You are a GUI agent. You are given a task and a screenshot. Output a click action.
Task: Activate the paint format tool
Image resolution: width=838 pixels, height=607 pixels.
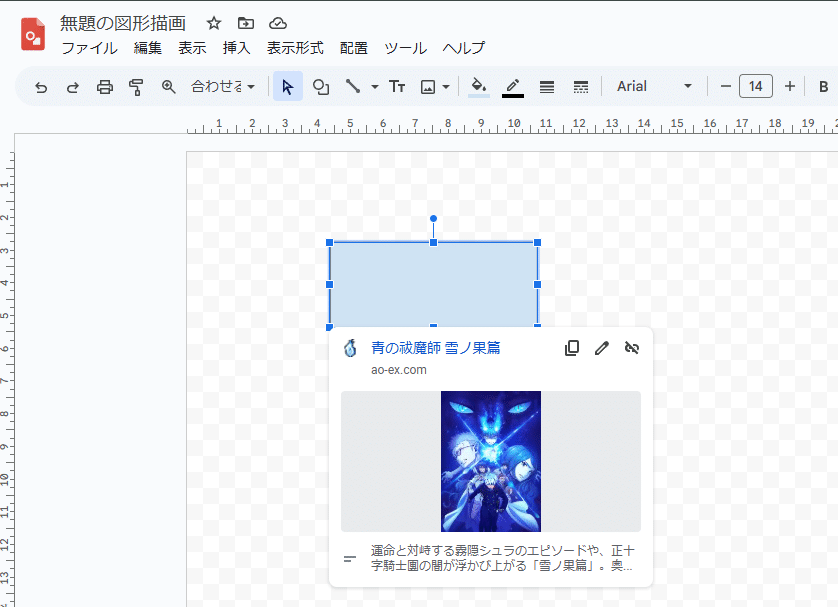(x=136, y=87)
